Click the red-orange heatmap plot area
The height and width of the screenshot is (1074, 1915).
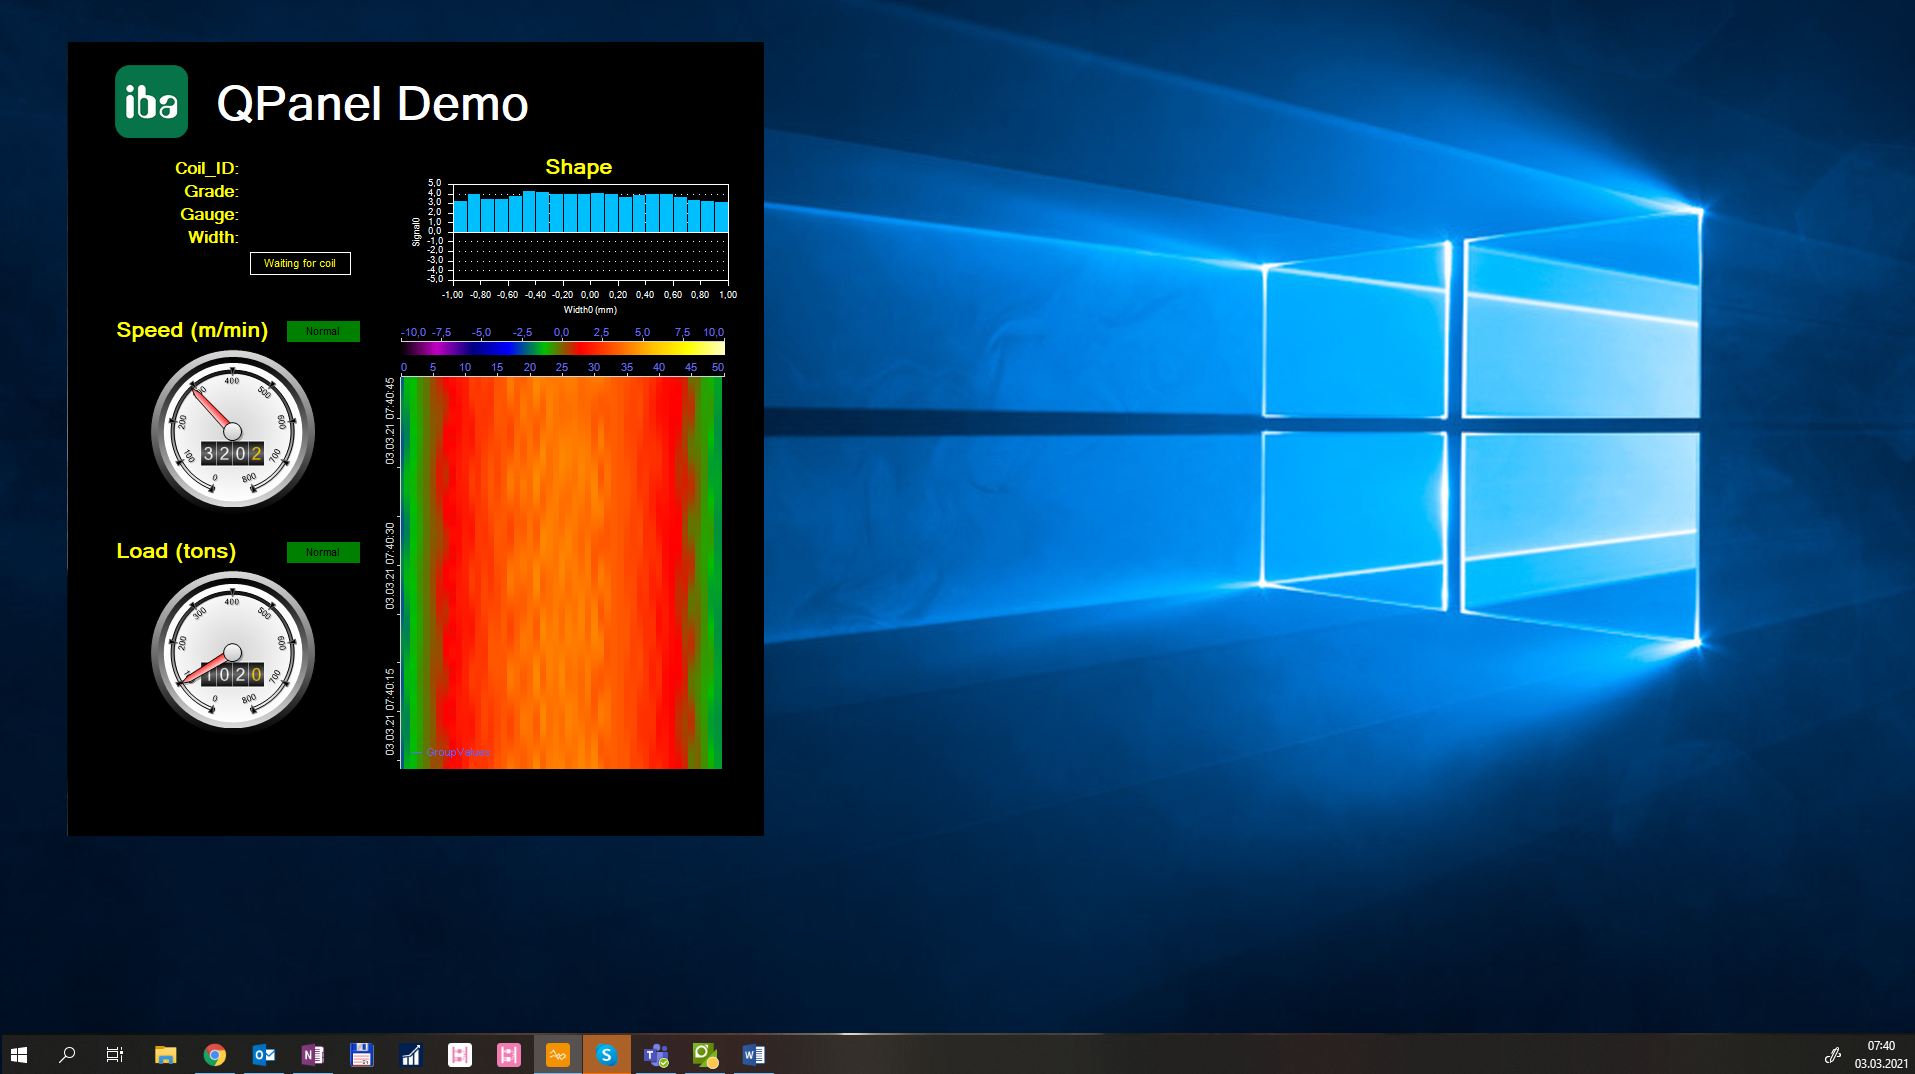click(x=561, y=572)
